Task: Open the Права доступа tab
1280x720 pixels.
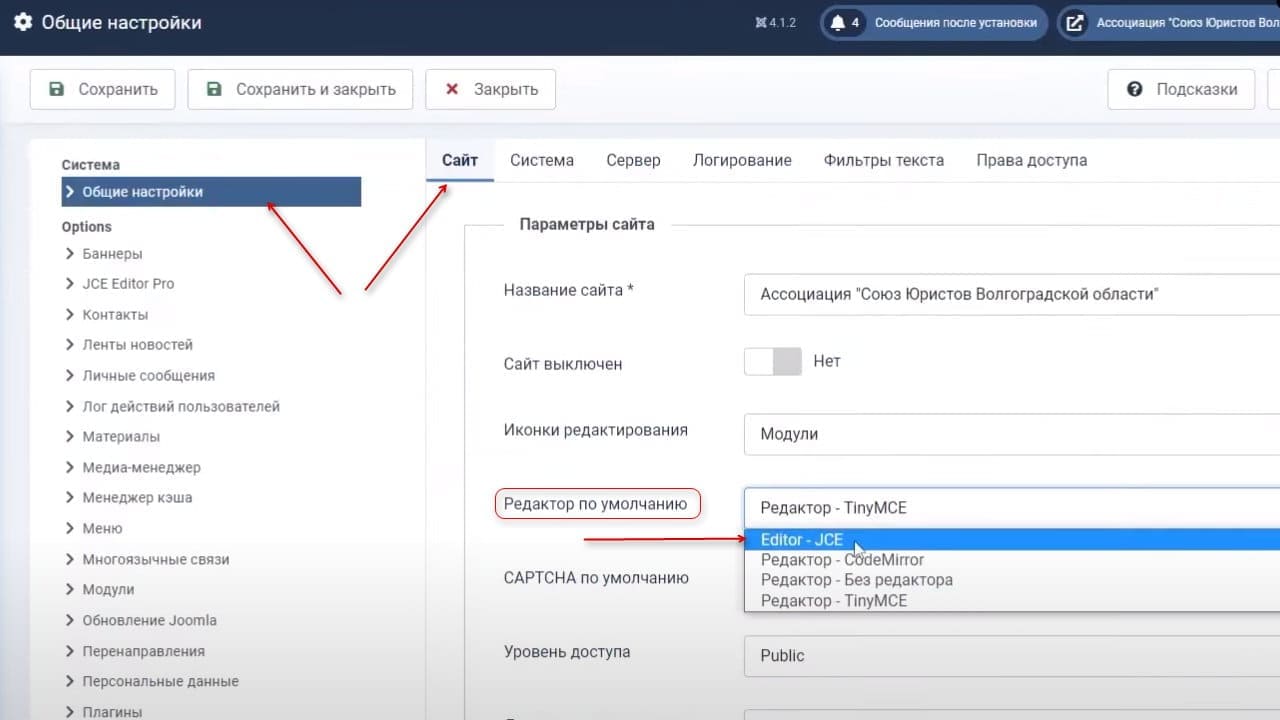Action: tap(1032, 160)
